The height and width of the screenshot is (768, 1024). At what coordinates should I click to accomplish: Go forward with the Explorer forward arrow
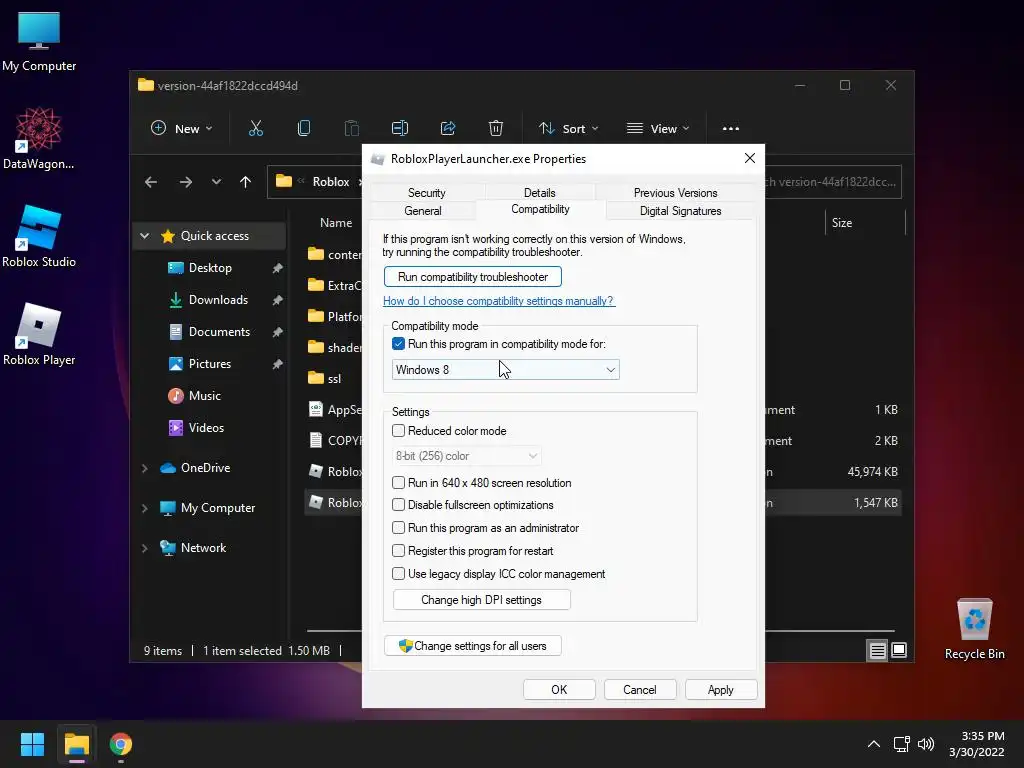185,182
